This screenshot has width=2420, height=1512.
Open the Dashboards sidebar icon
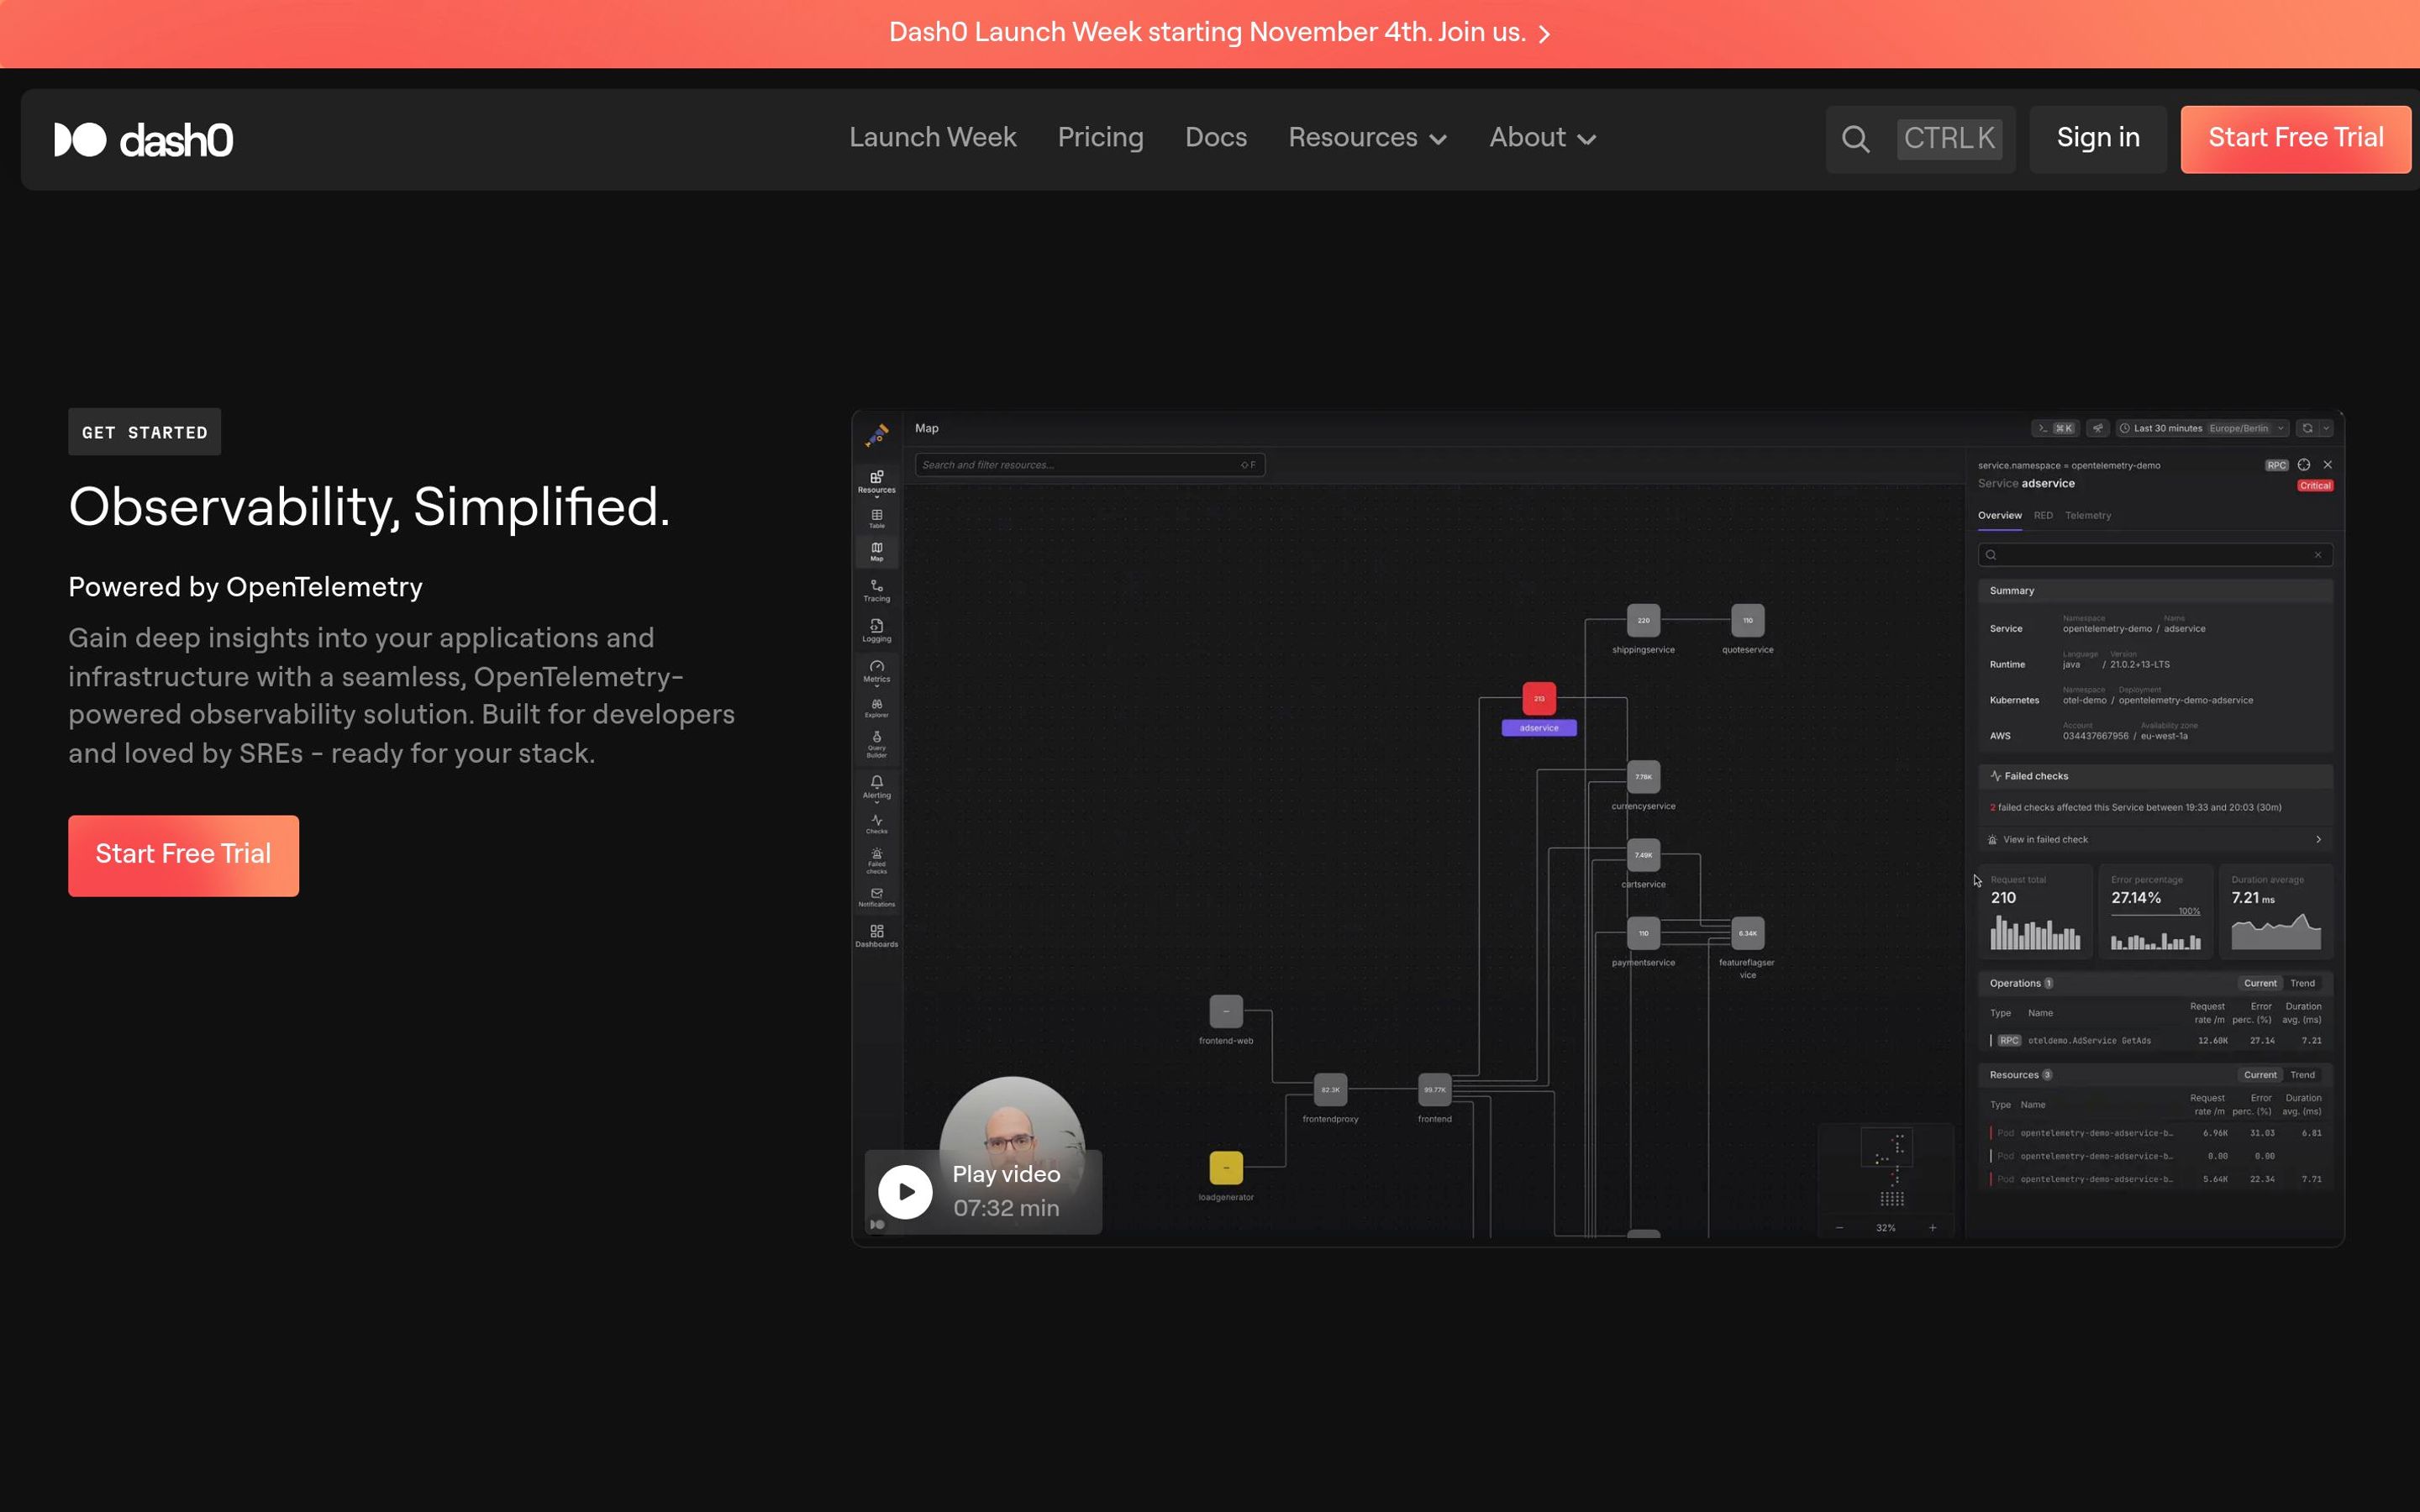click(x=876, y=935)
